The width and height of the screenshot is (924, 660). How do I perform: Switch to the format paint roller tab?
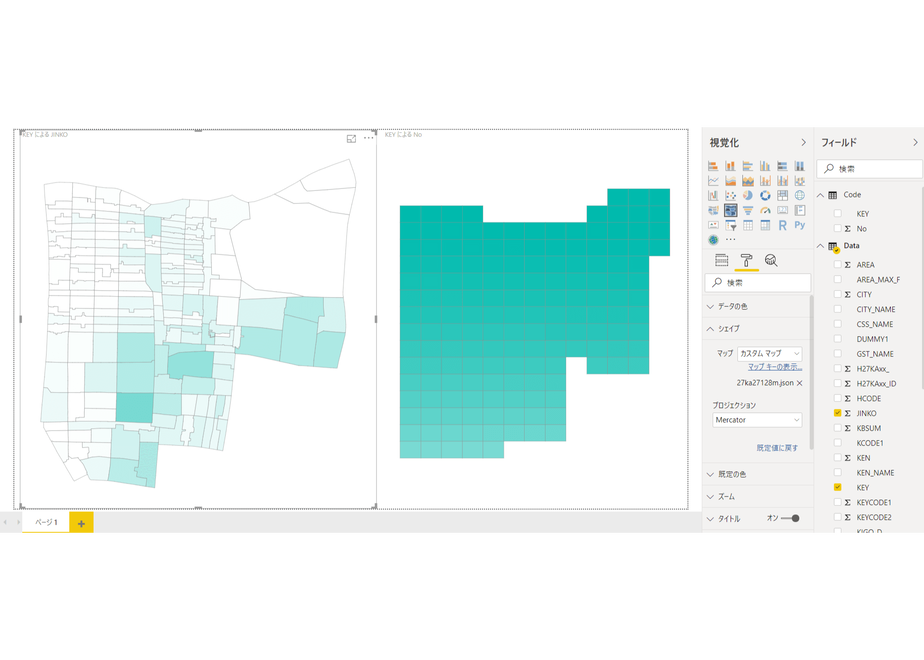[746, 260]
